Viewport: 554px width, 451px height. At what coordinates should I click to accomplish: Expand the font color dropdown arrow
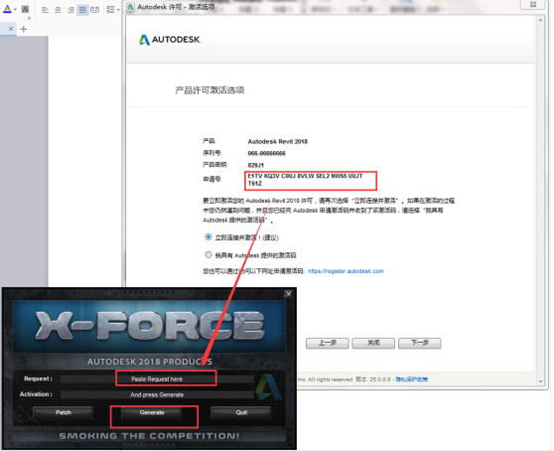point(15,10)
